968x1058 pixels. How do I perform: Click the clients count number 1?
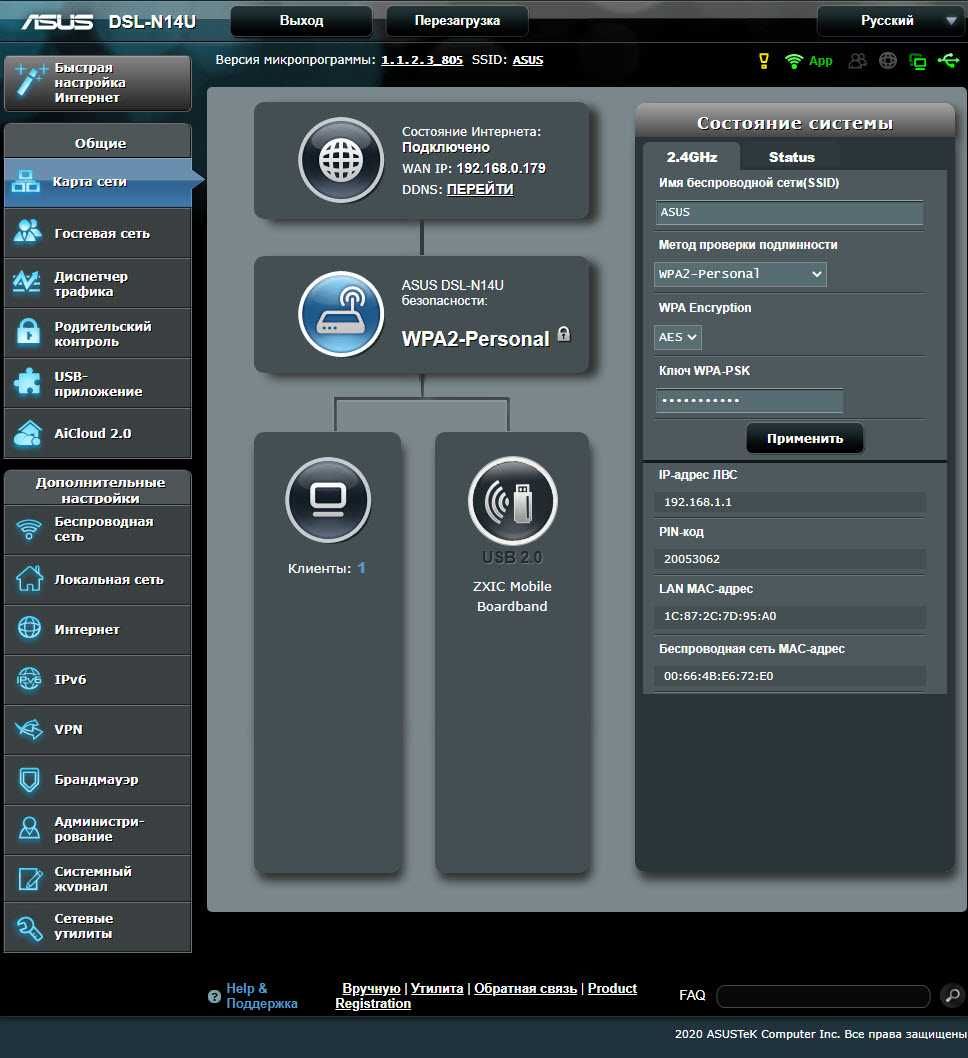(362, 568)
